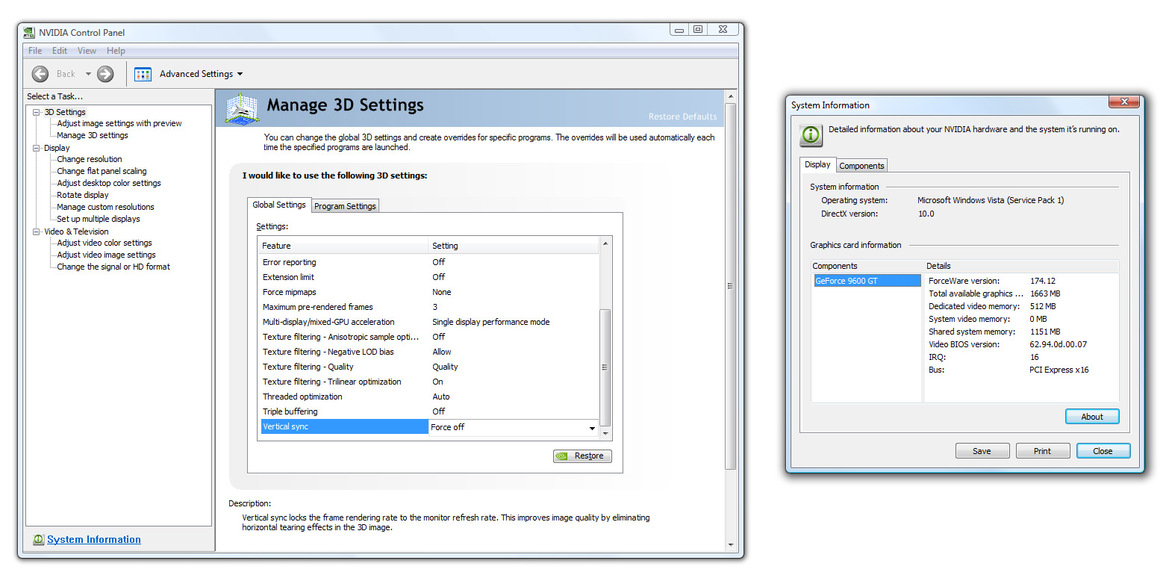Screen dimensions: 1169x578
Task: Click the settings list scroll down arrow
Action: click(605, 433)
